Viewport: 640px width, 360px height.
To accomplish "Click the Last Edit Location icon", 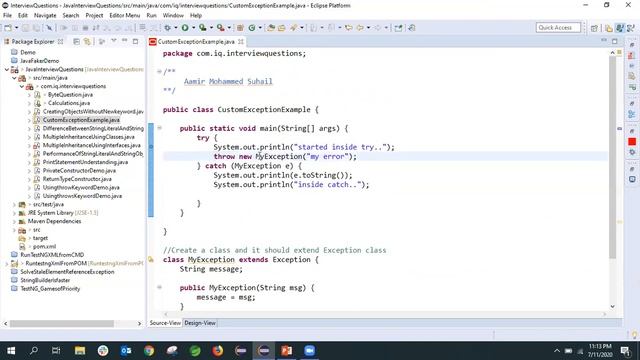I will pyautogui.click(x=349, y=28).
